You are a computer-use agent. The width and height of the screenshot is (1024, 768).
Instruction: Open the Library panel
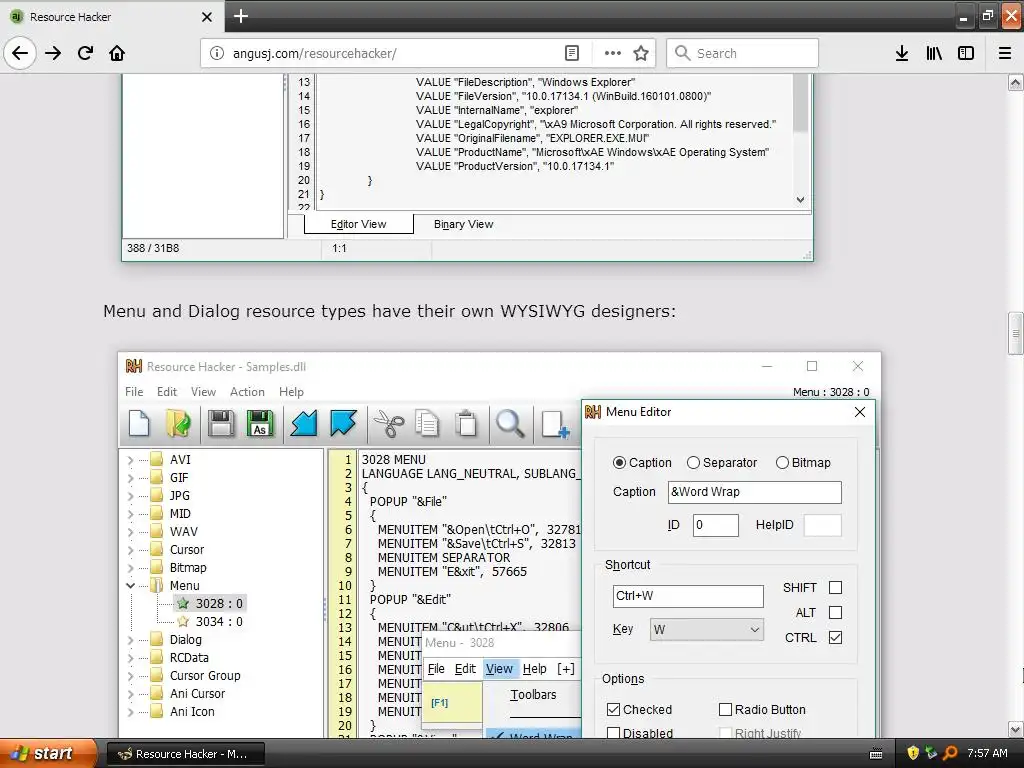coord(934,53)
